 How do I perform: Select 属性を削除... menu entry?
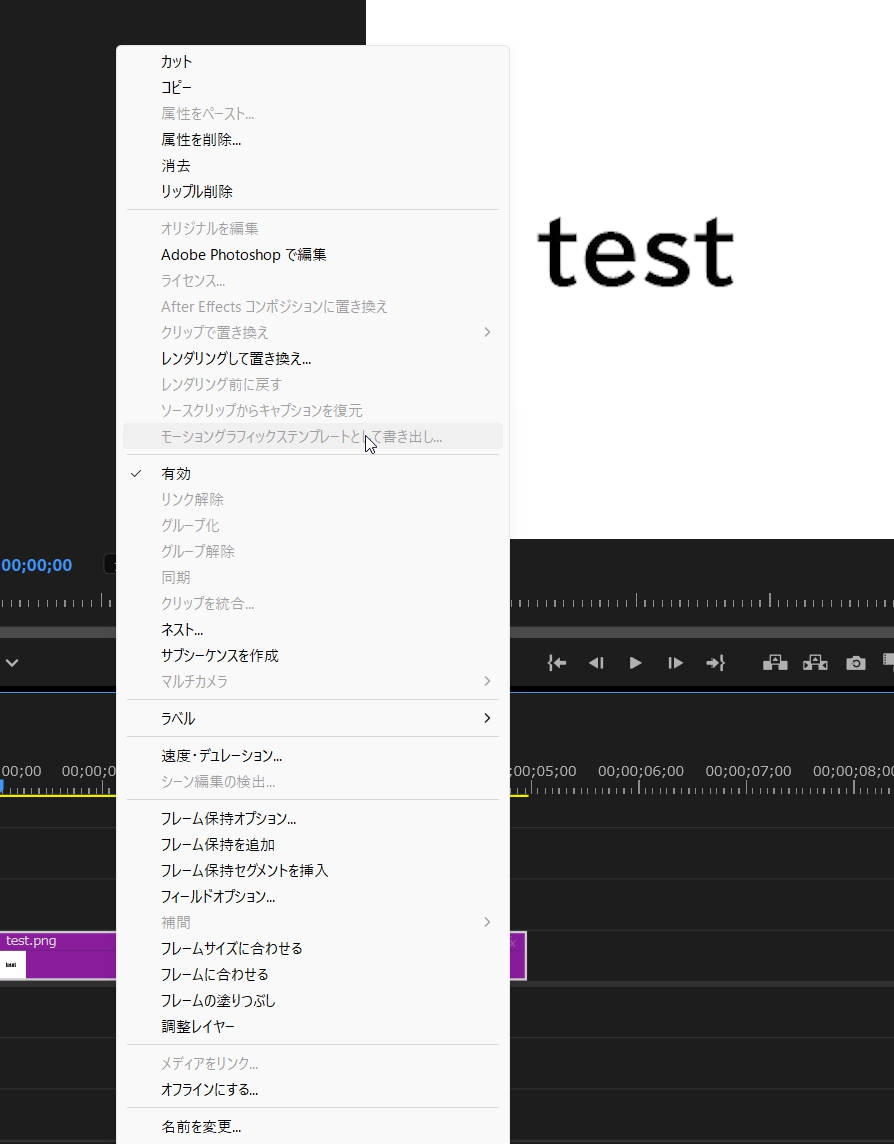[x=312, y=139]
